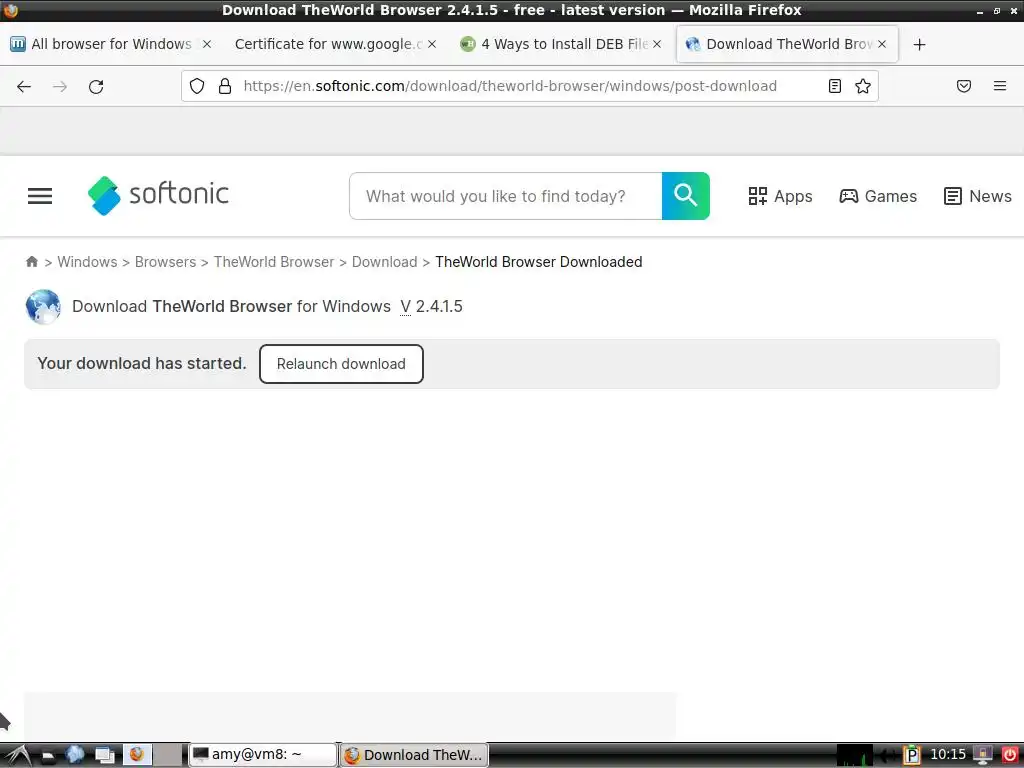Click the Firefox quick-launch taskbar icon
1024x768 pixels.
point(136,755)
